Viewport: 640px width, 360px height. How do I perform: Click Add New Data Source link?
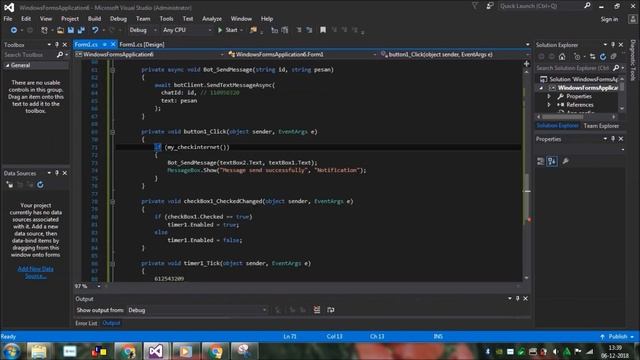point(36,272)
